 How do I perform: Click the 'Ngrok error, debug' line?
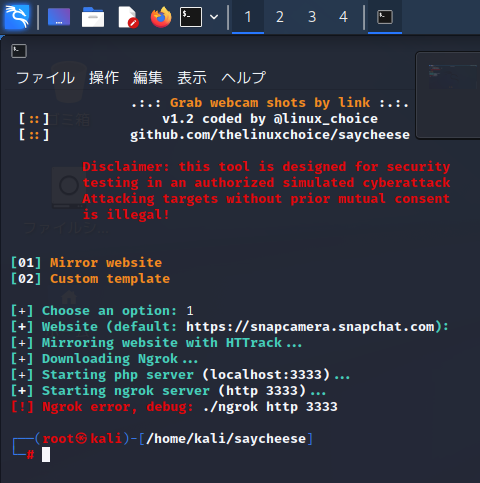point(174,407)
